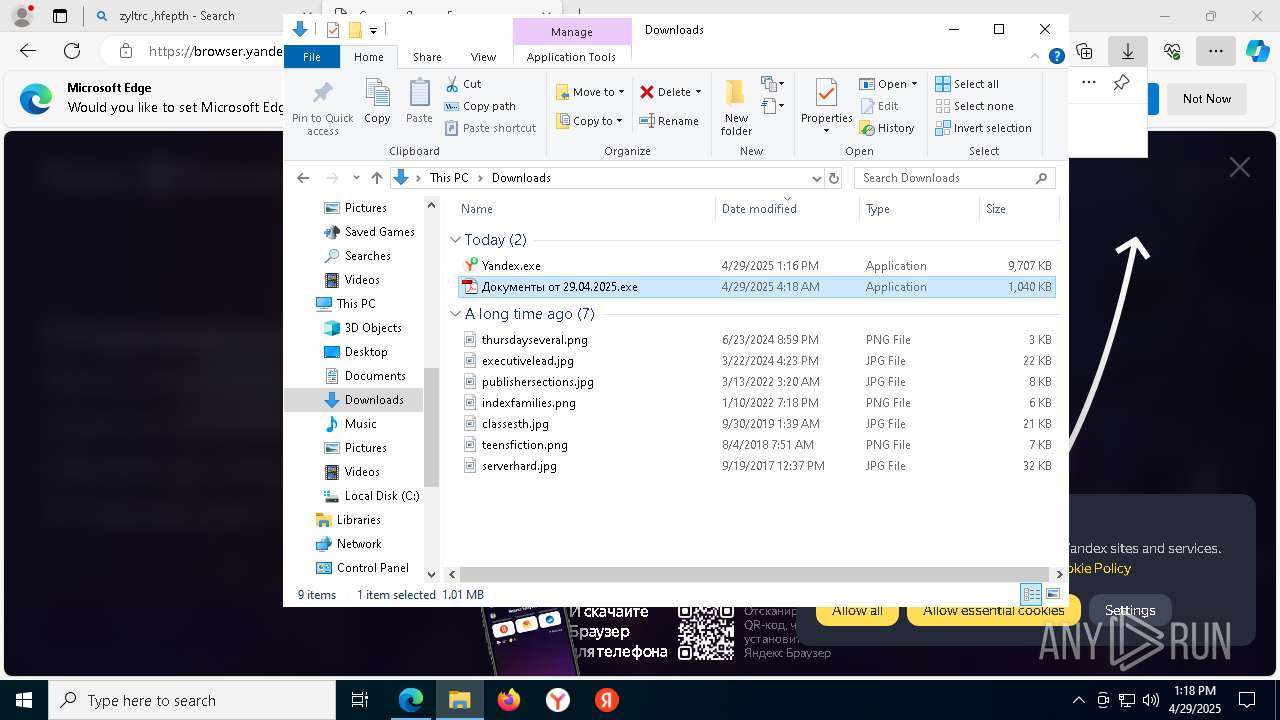
Task: Minimize the ribbon chevron
Action: coord(1036,57)
